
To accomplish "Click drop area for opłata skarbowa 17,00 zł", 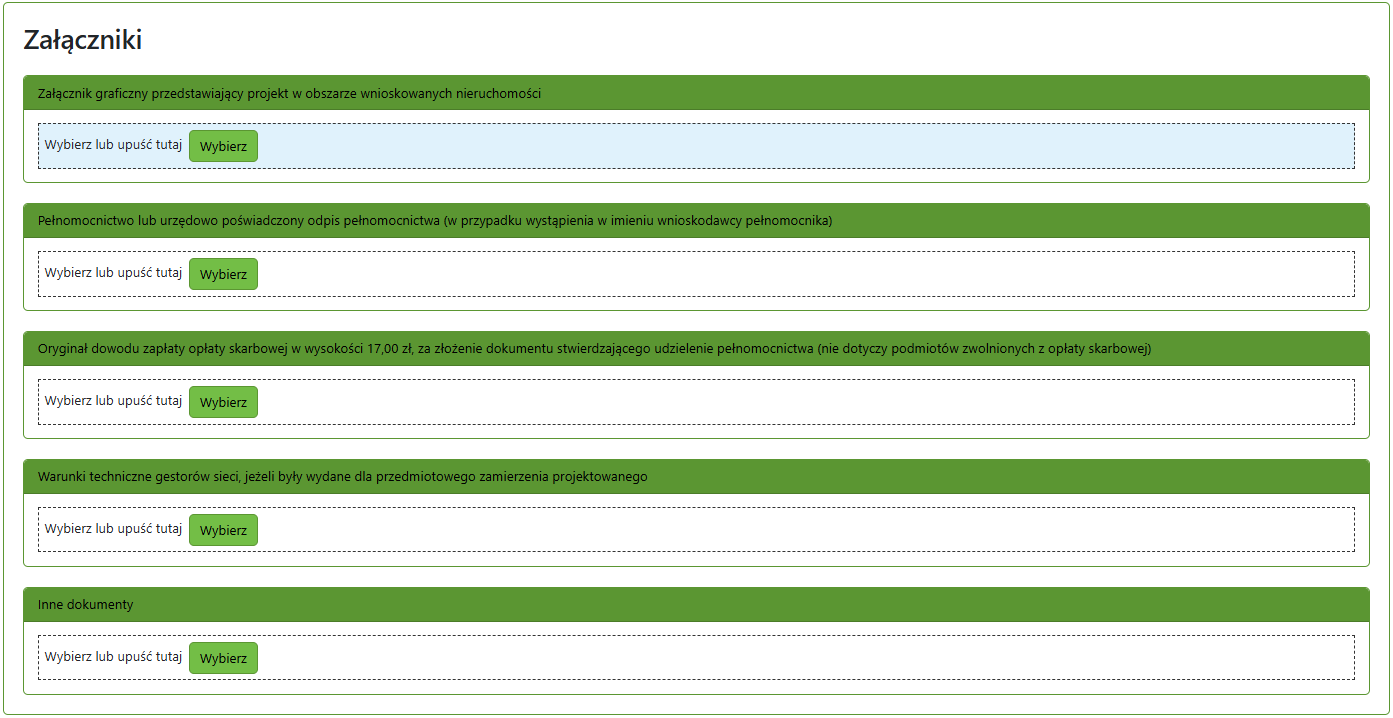I will (x=800, y=402).
